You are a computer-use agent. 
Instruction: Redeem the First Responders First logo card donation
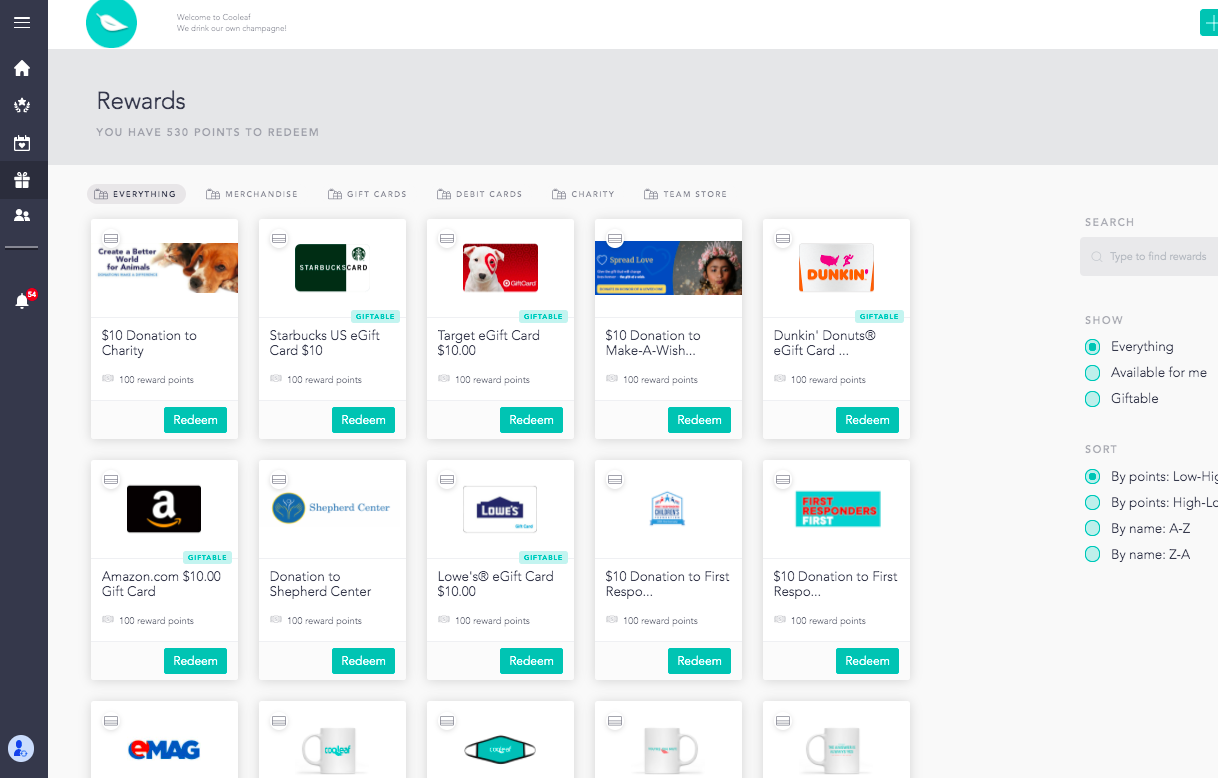click(x=867, y=661)
